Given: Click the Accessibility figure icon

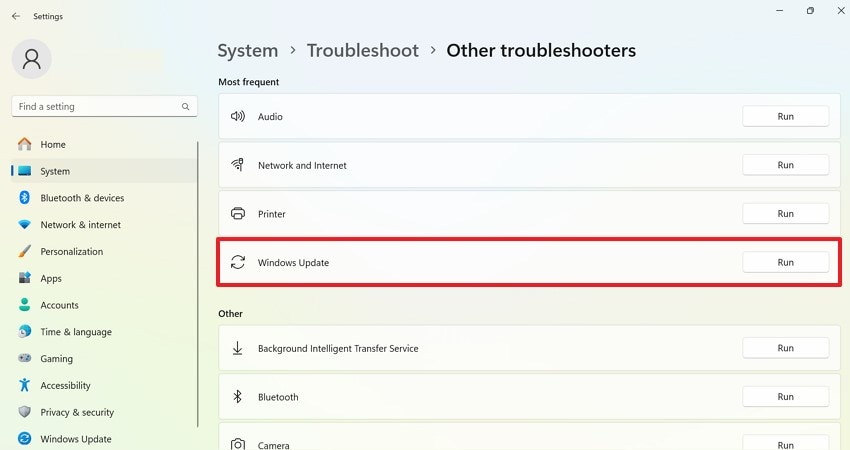Looking at the screenshot, I should (x=24, y=385).
